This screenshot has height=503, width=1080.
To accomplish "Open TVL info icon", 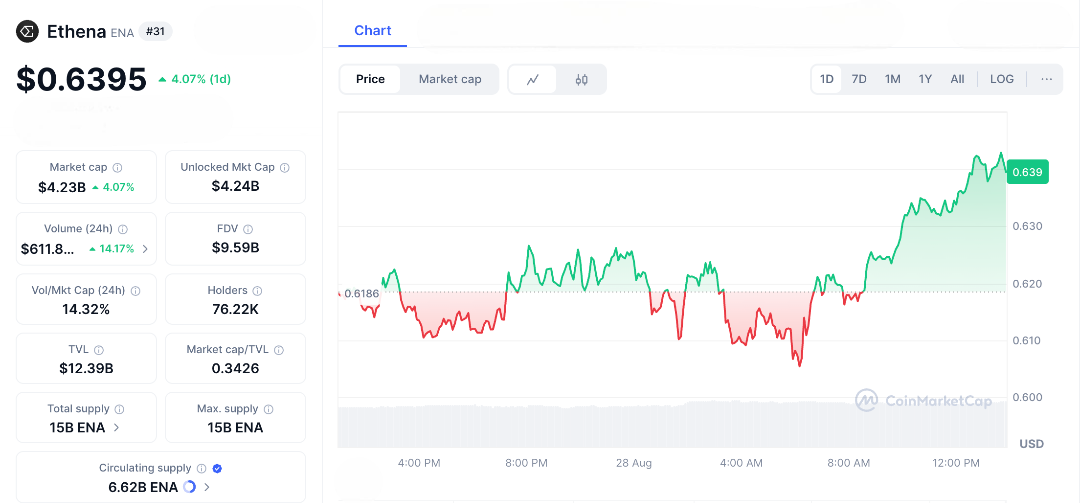I will coord(98,350).
